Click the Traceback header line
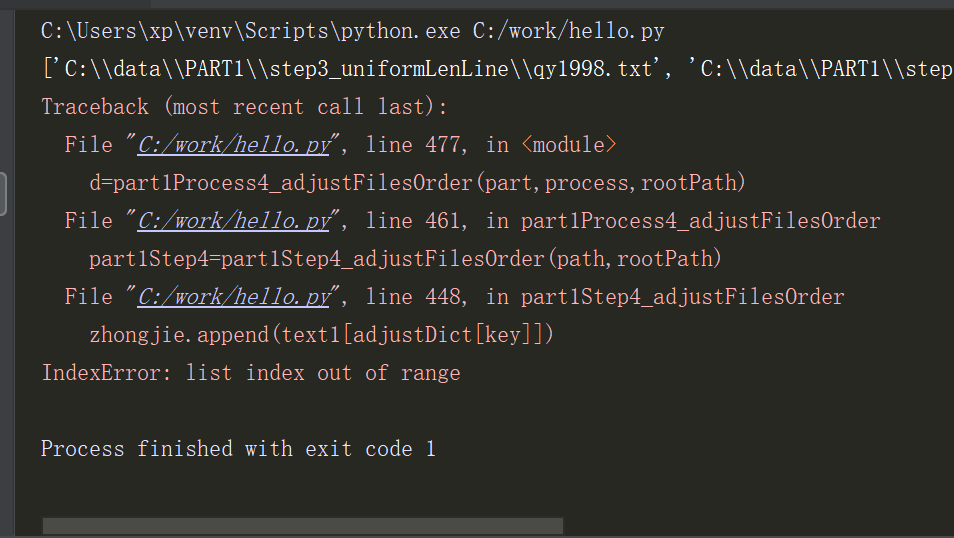Viewport: 954px width, 538px height. click(x=244, y=107)
